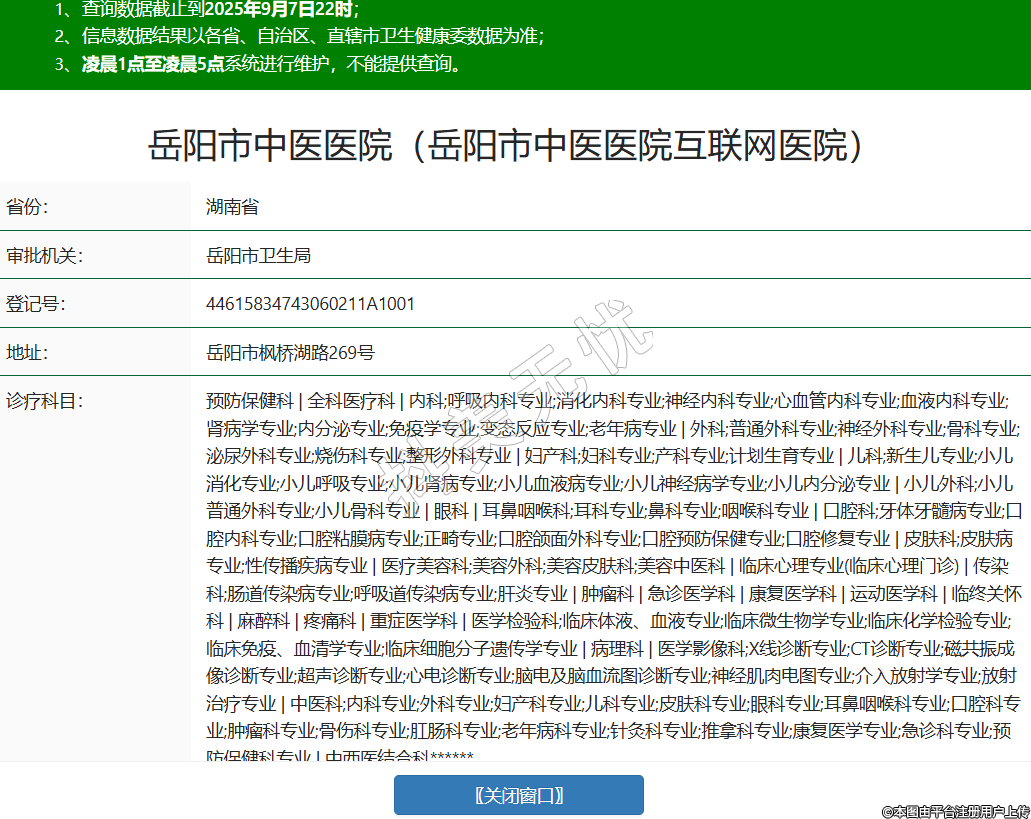Screen dimensions: 1031x819
Task: Select the 地址 field label
Action: click(28, 352)
